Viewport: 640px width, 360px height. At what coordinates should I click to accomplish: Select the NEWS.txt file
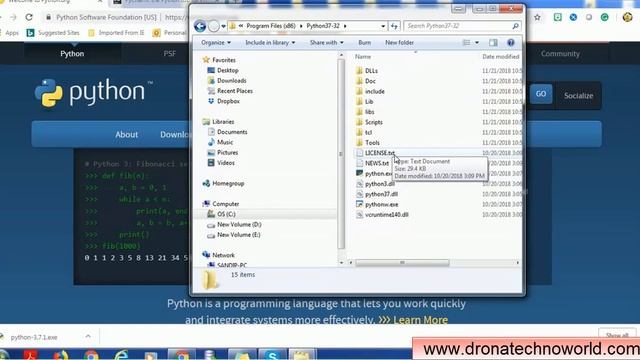(x=377, y=163)
